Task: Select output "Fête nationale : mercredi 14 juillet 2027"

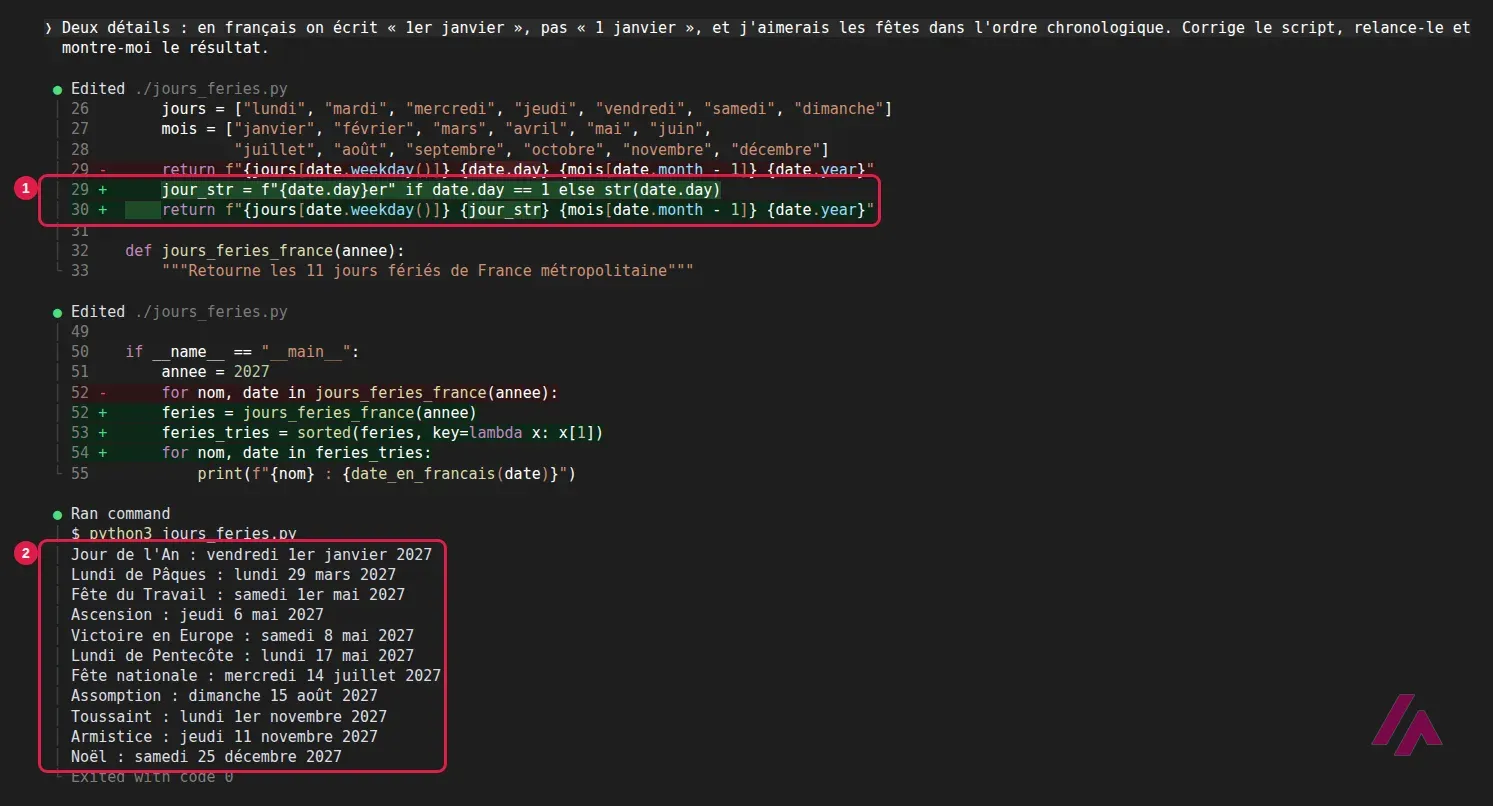Action: pyautogui.click(x=256, y=676)
